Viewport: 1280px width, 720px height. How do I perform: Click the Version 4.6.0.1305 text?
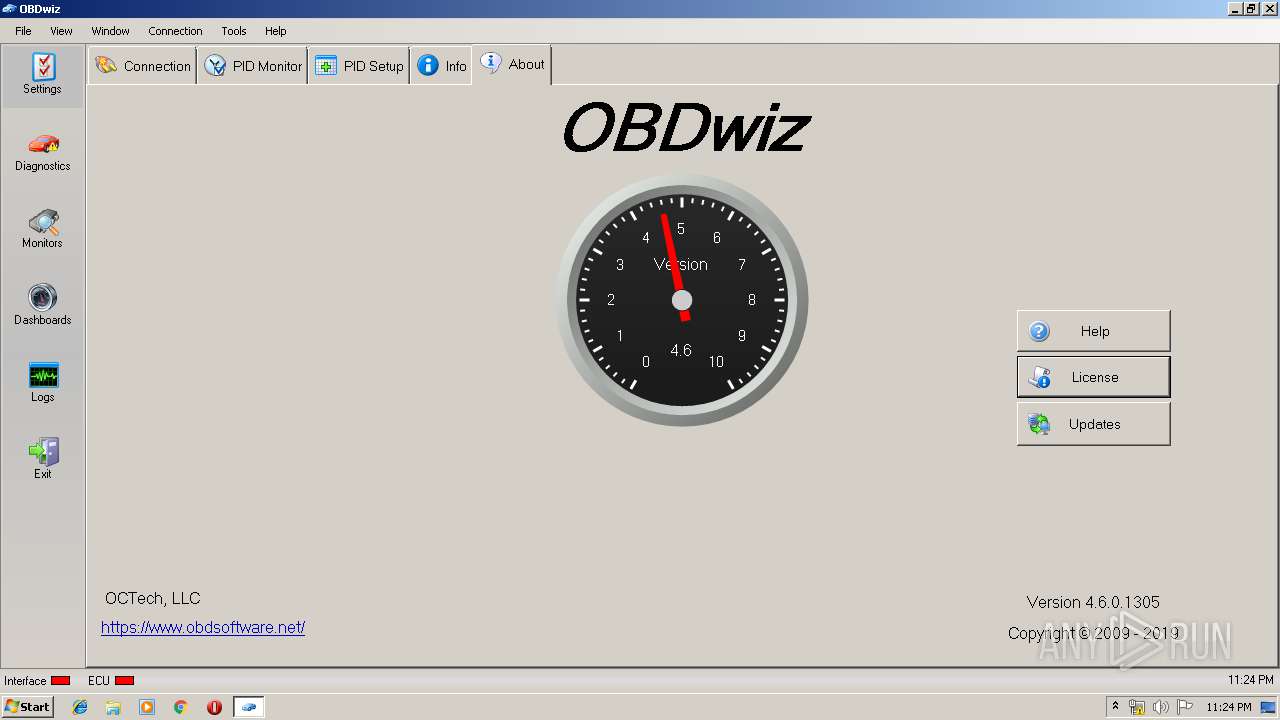[x=1093, y=602]
